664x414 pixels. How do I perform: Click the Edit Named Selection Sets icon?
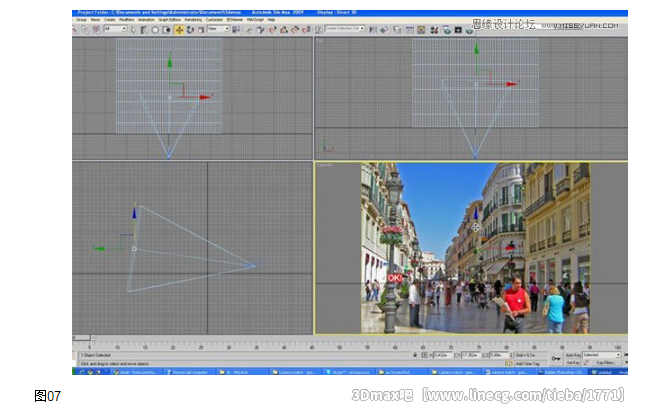pyautogui.click(x=319, y=30)
